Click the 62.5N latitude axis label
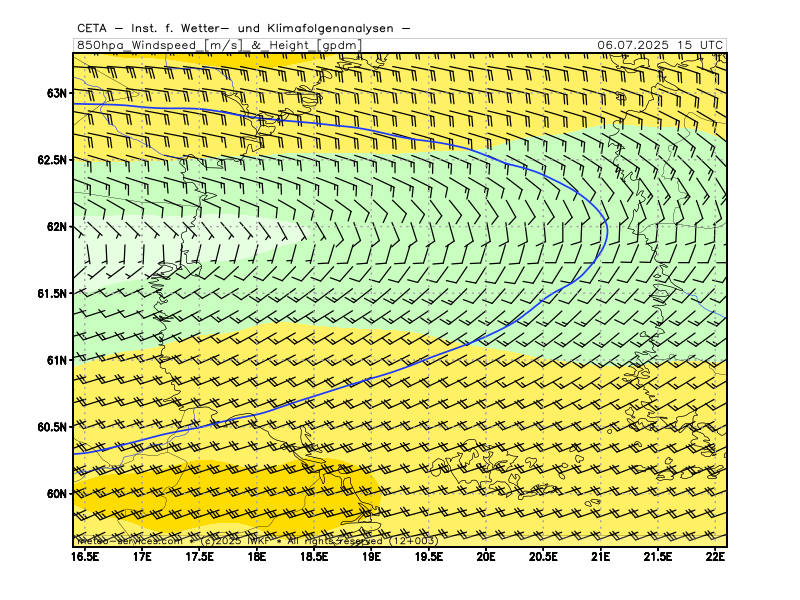This screenshot has height=600, width=800. 52,160
